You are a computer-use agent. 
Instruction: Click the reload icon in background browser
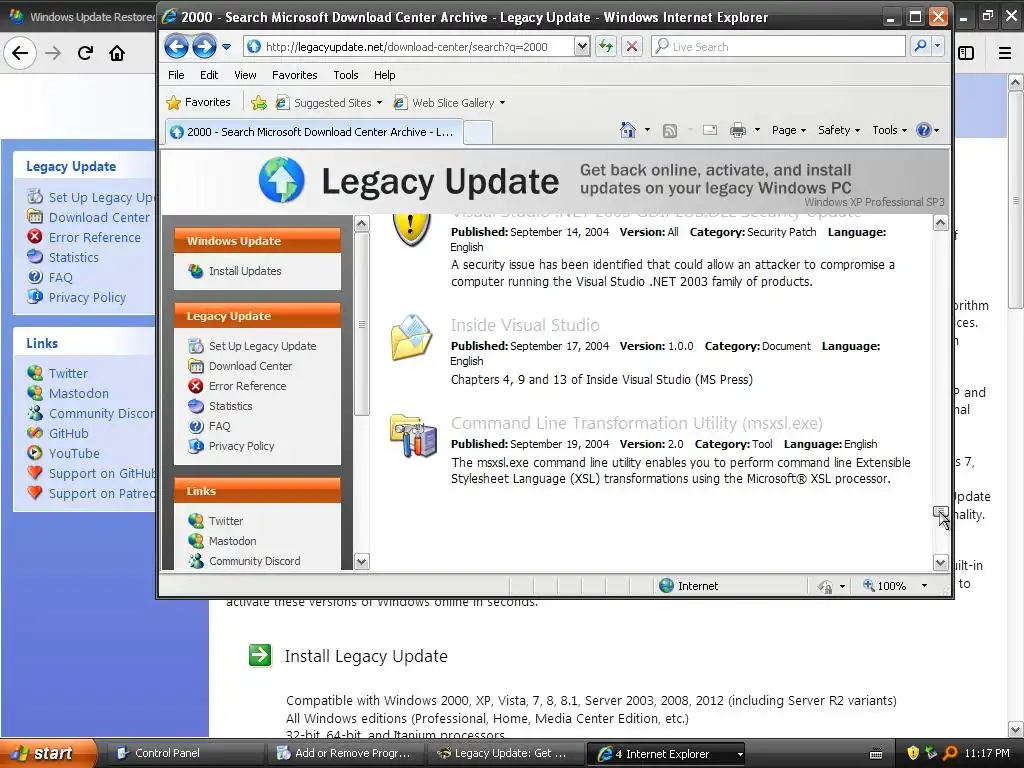tap(85, 53)
